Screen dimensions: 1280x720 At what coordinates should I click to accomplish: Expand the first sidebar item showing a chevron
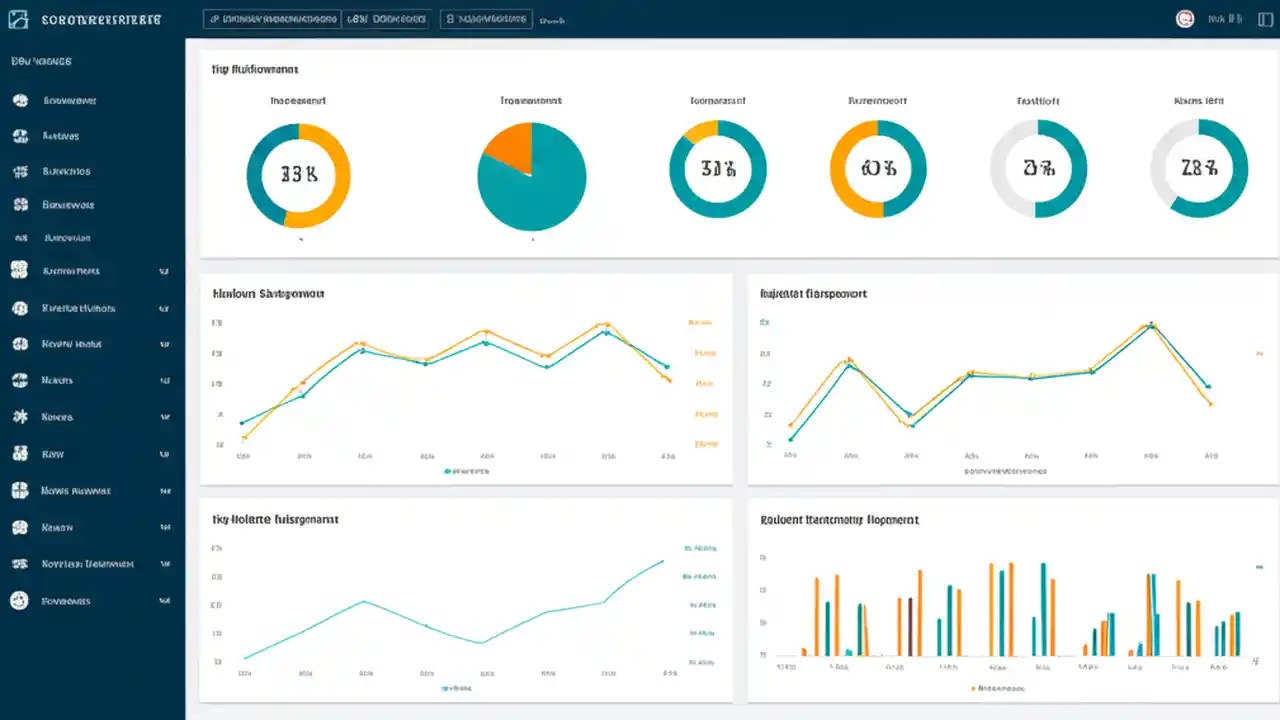coord(165,270)
